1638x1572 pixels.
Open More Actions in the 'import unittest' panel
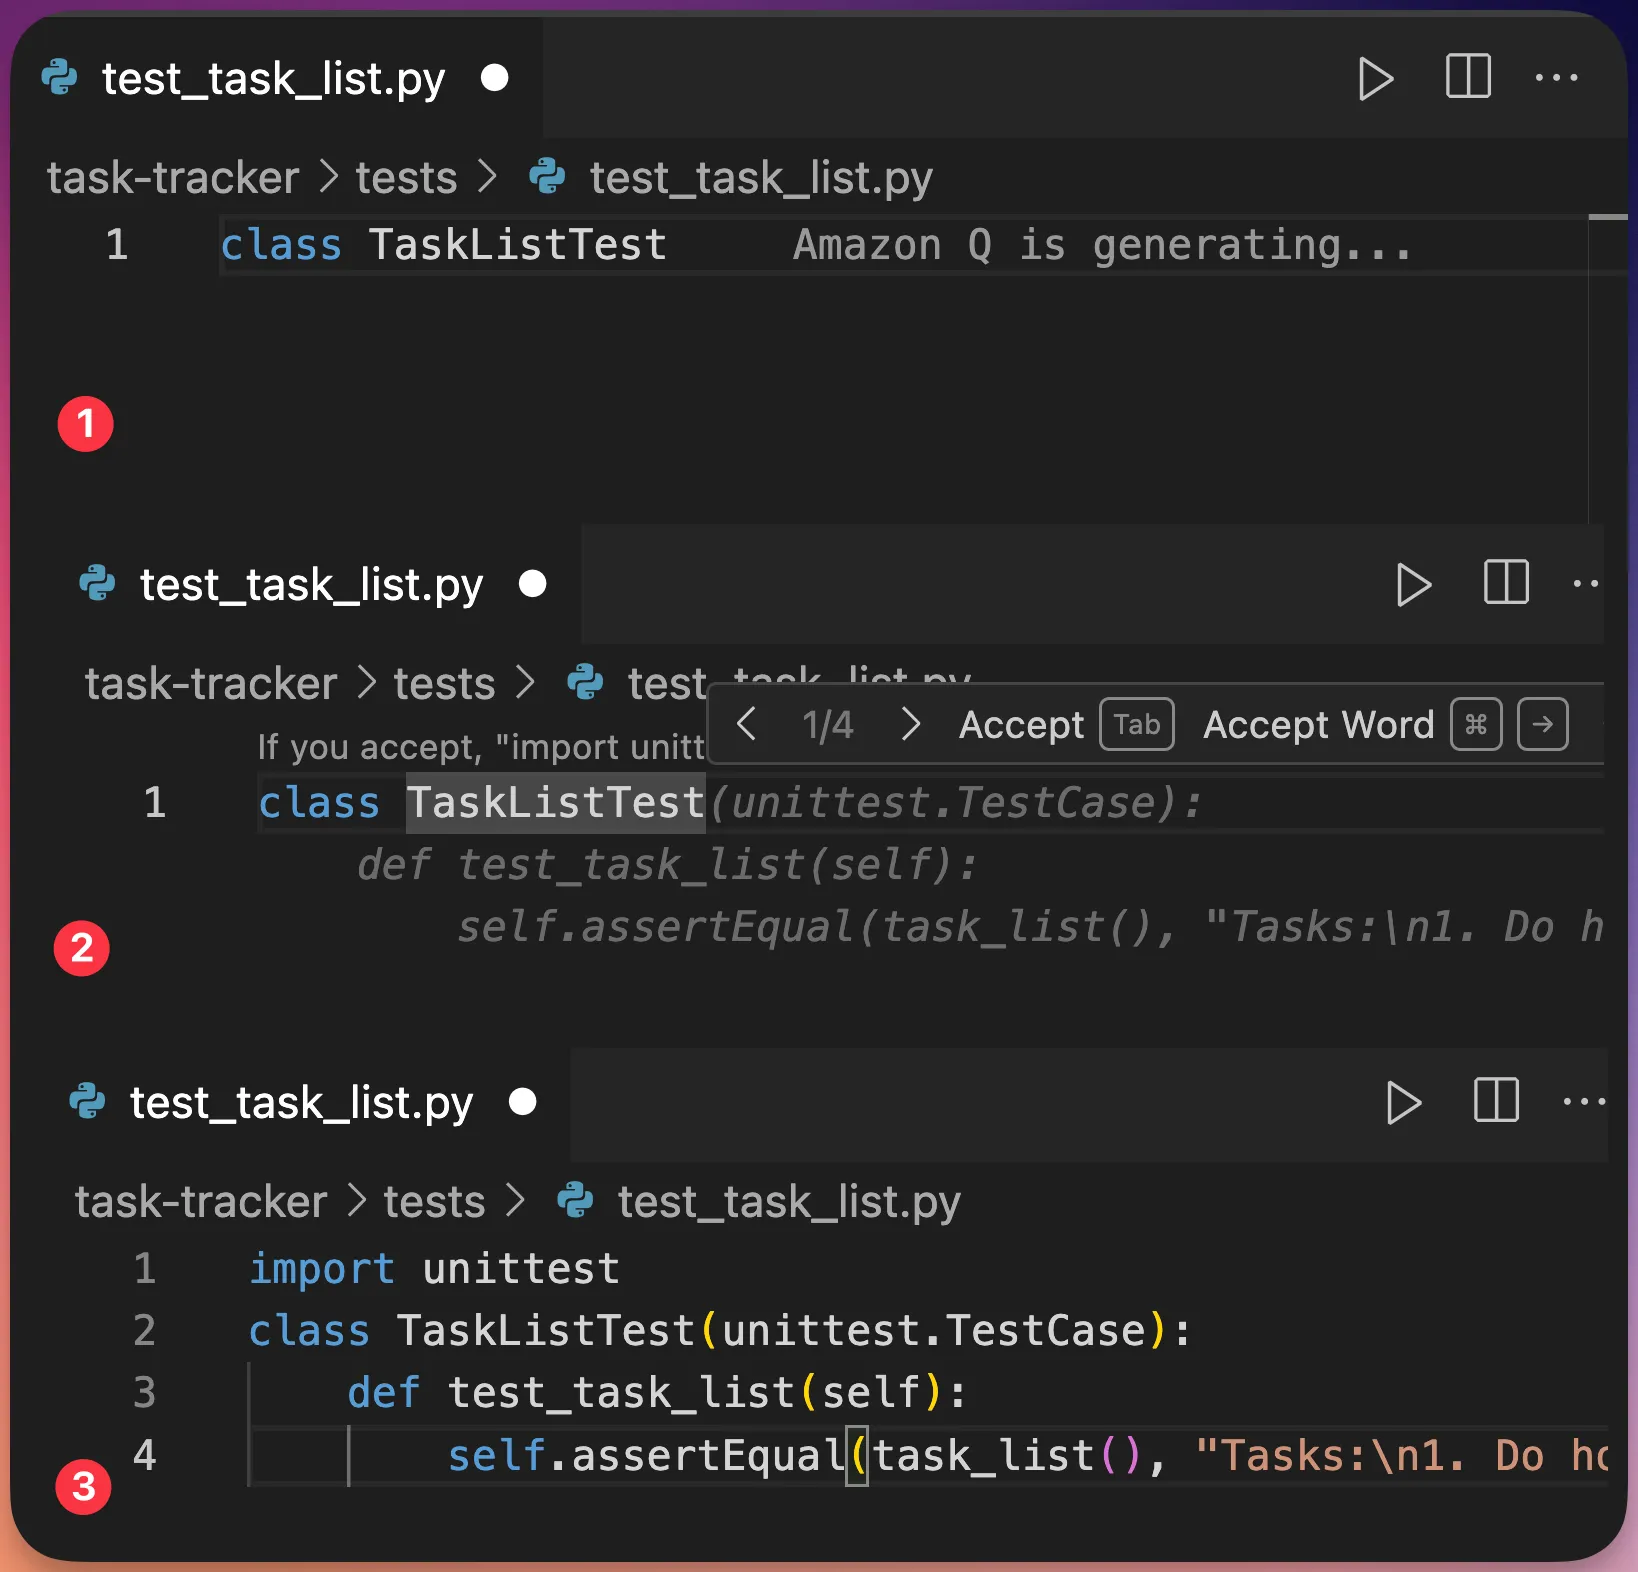click(x=1584, y=1101)
